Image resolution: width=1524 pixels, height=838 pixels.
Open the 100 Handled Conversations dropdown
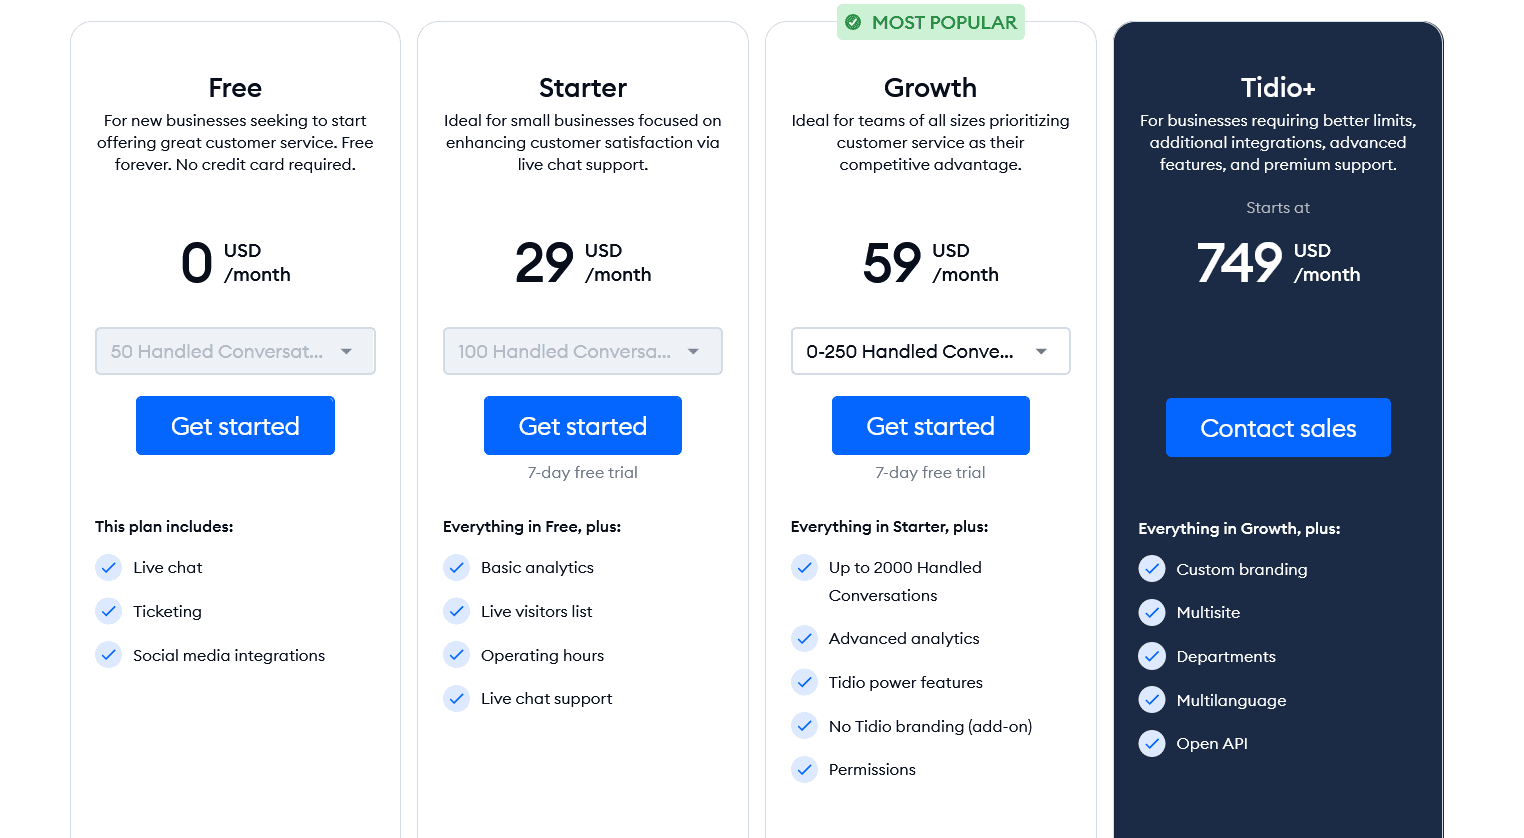583,351
